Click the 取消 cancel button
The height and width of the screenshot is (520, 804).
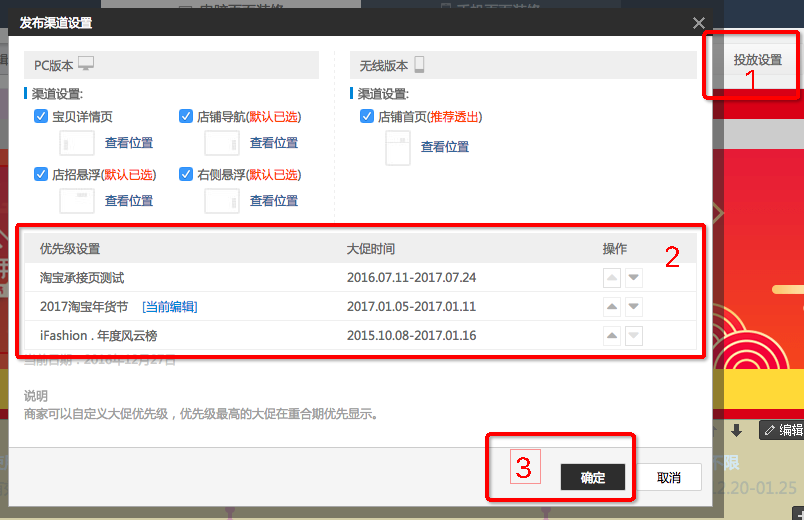tap(669, 477)
